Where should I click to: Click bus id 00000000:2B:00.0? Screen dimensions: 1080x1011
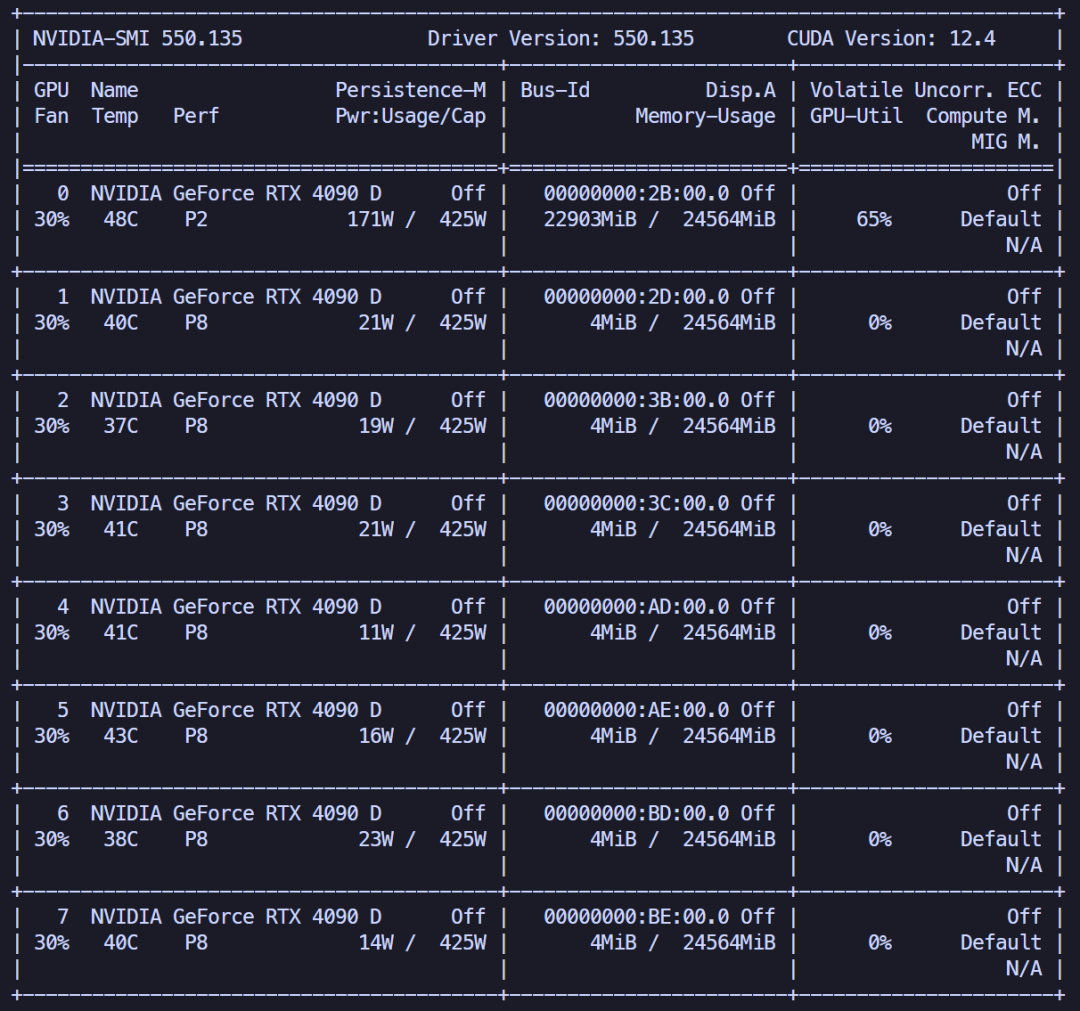(636, 194)
